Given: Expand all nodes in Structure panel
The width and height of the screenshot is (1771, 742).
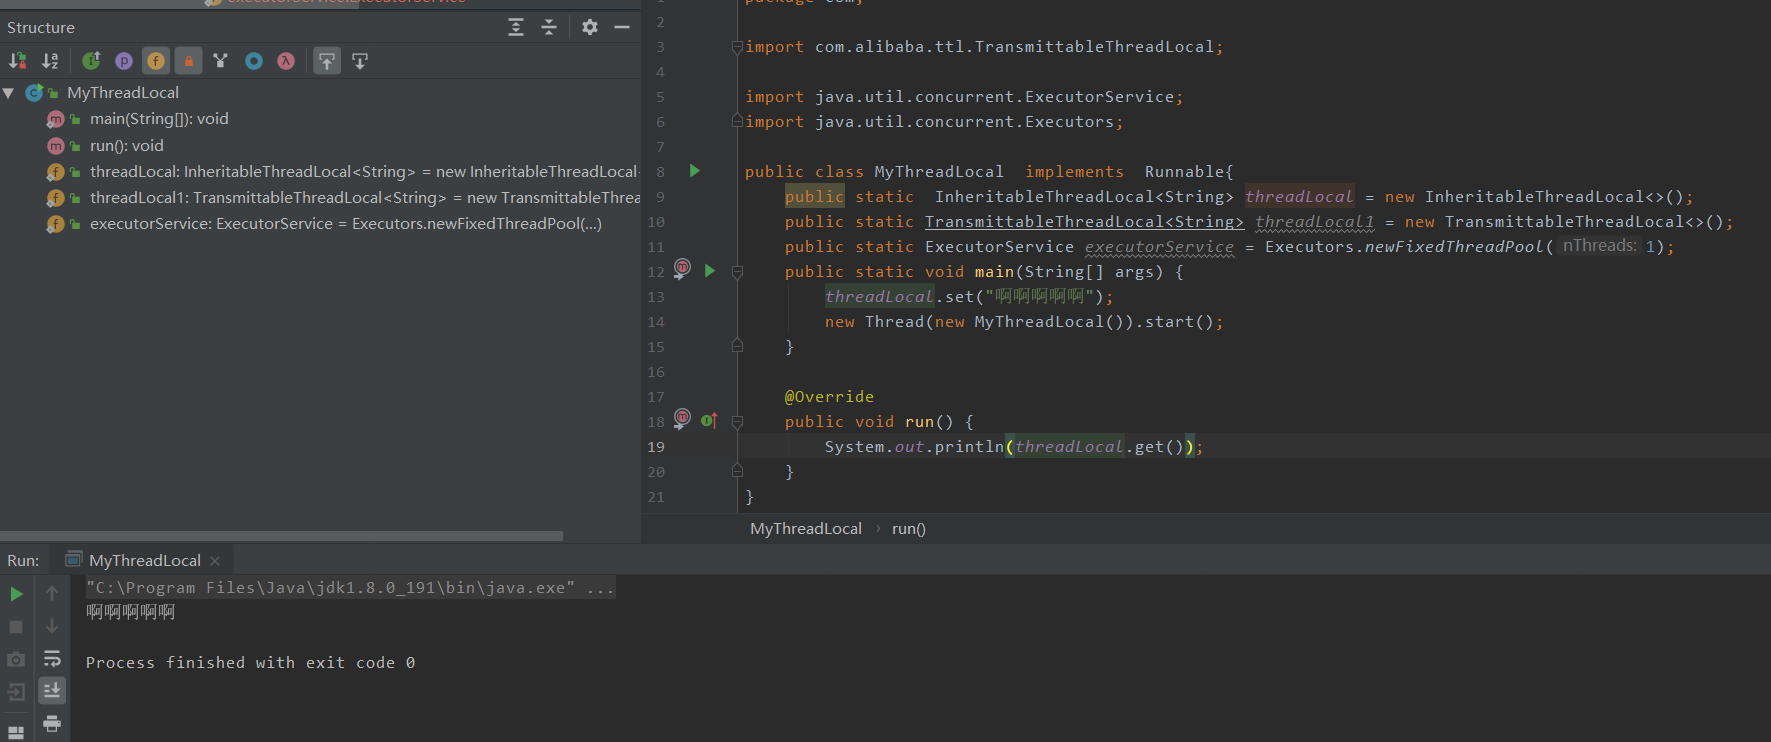Looking at the screenshot, I should click(516, 27).
